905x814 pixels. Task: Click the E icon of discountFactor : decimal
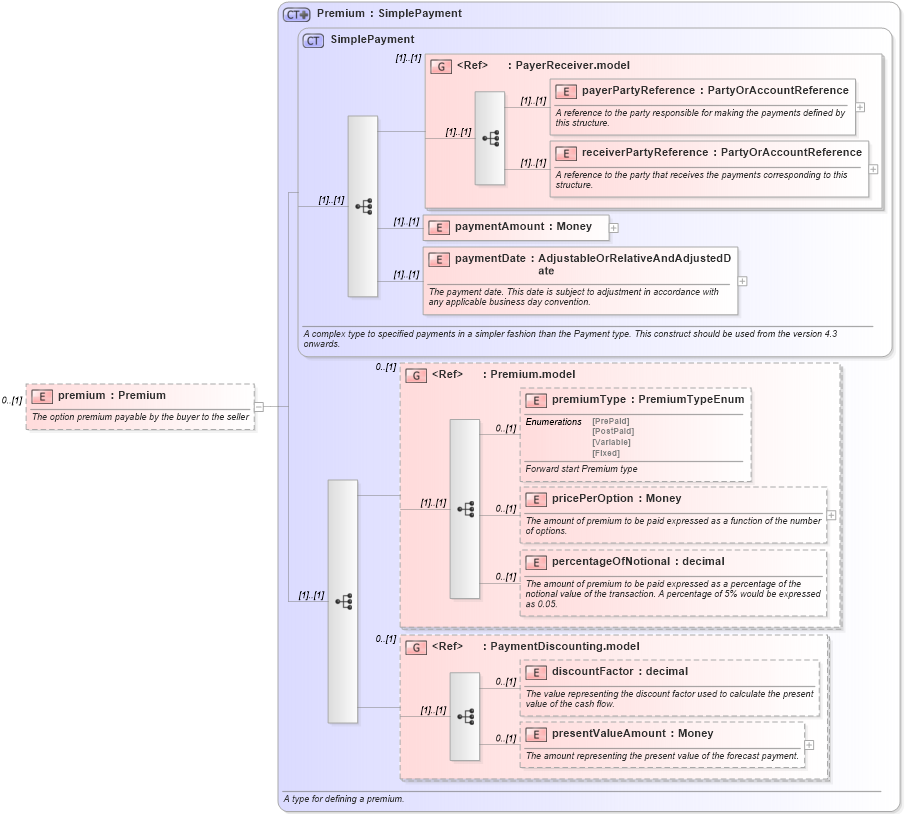(535, 673)
